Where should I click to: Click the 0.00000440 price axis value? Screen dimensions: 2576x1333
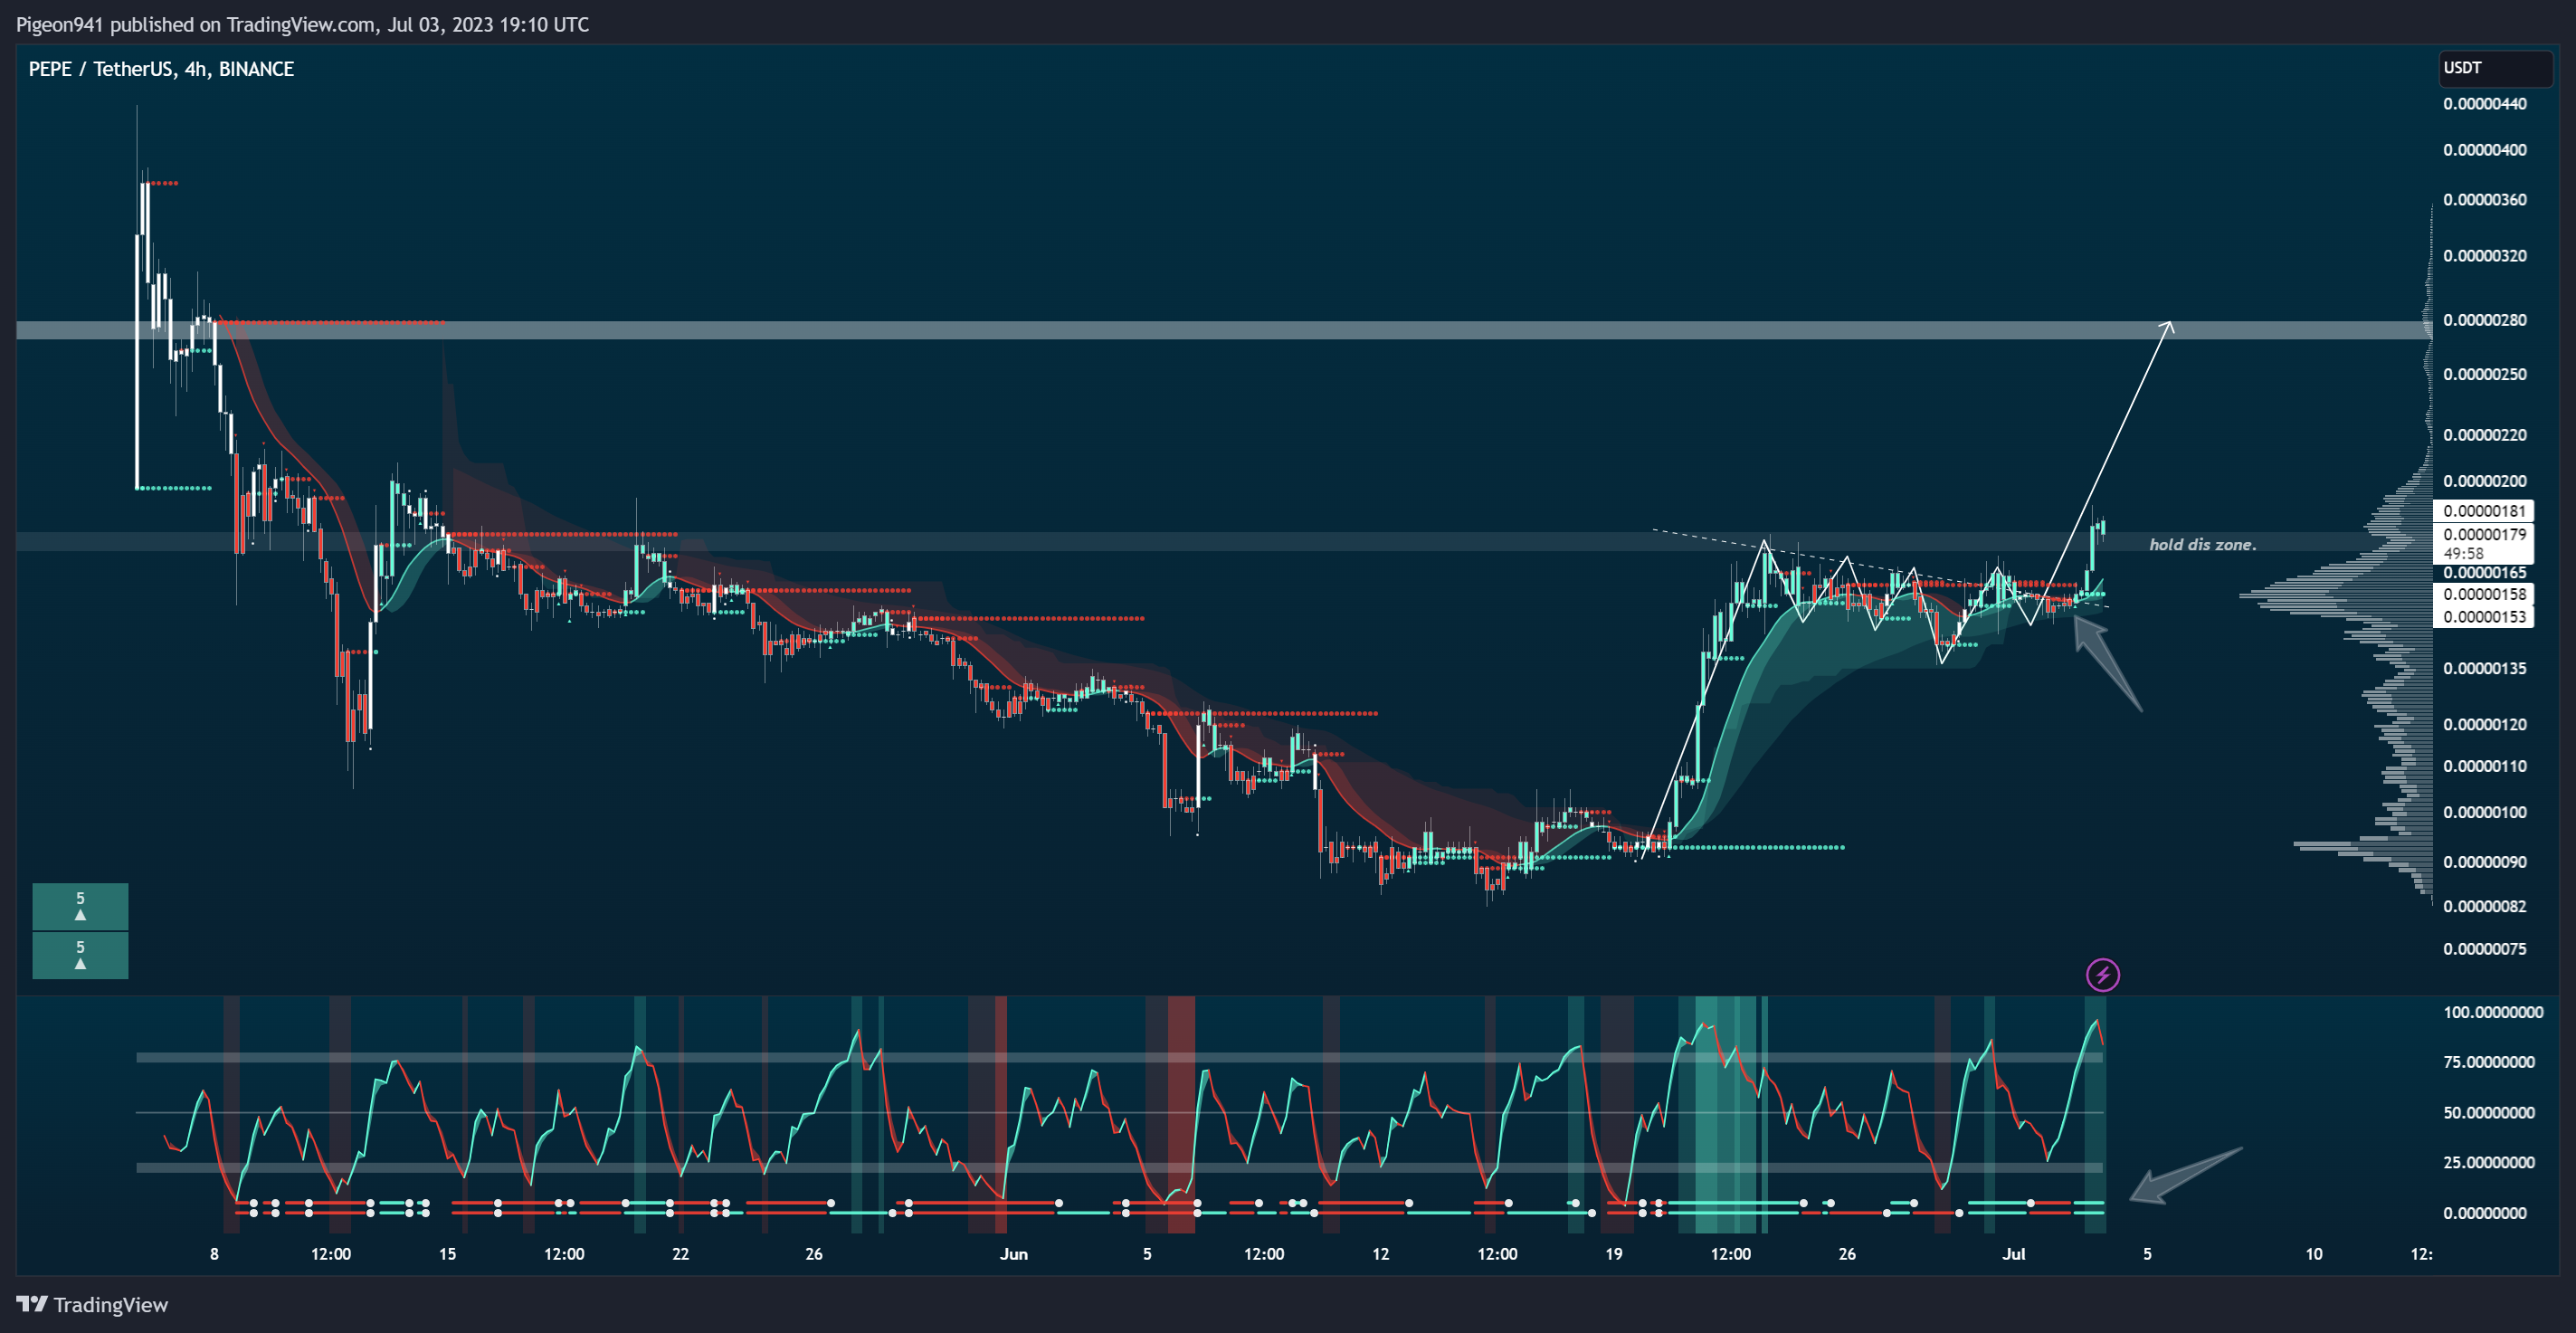click(2484, 104)
